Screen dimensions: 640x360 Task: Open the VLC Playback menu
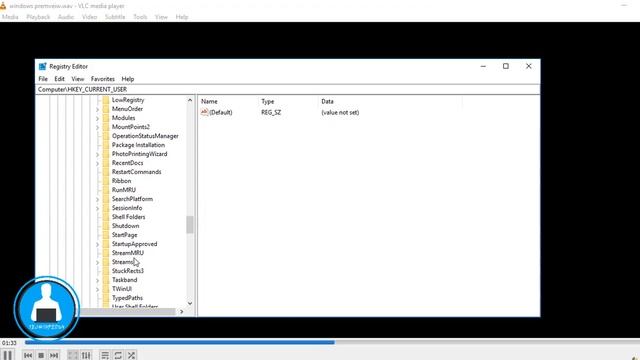point(38,17)
